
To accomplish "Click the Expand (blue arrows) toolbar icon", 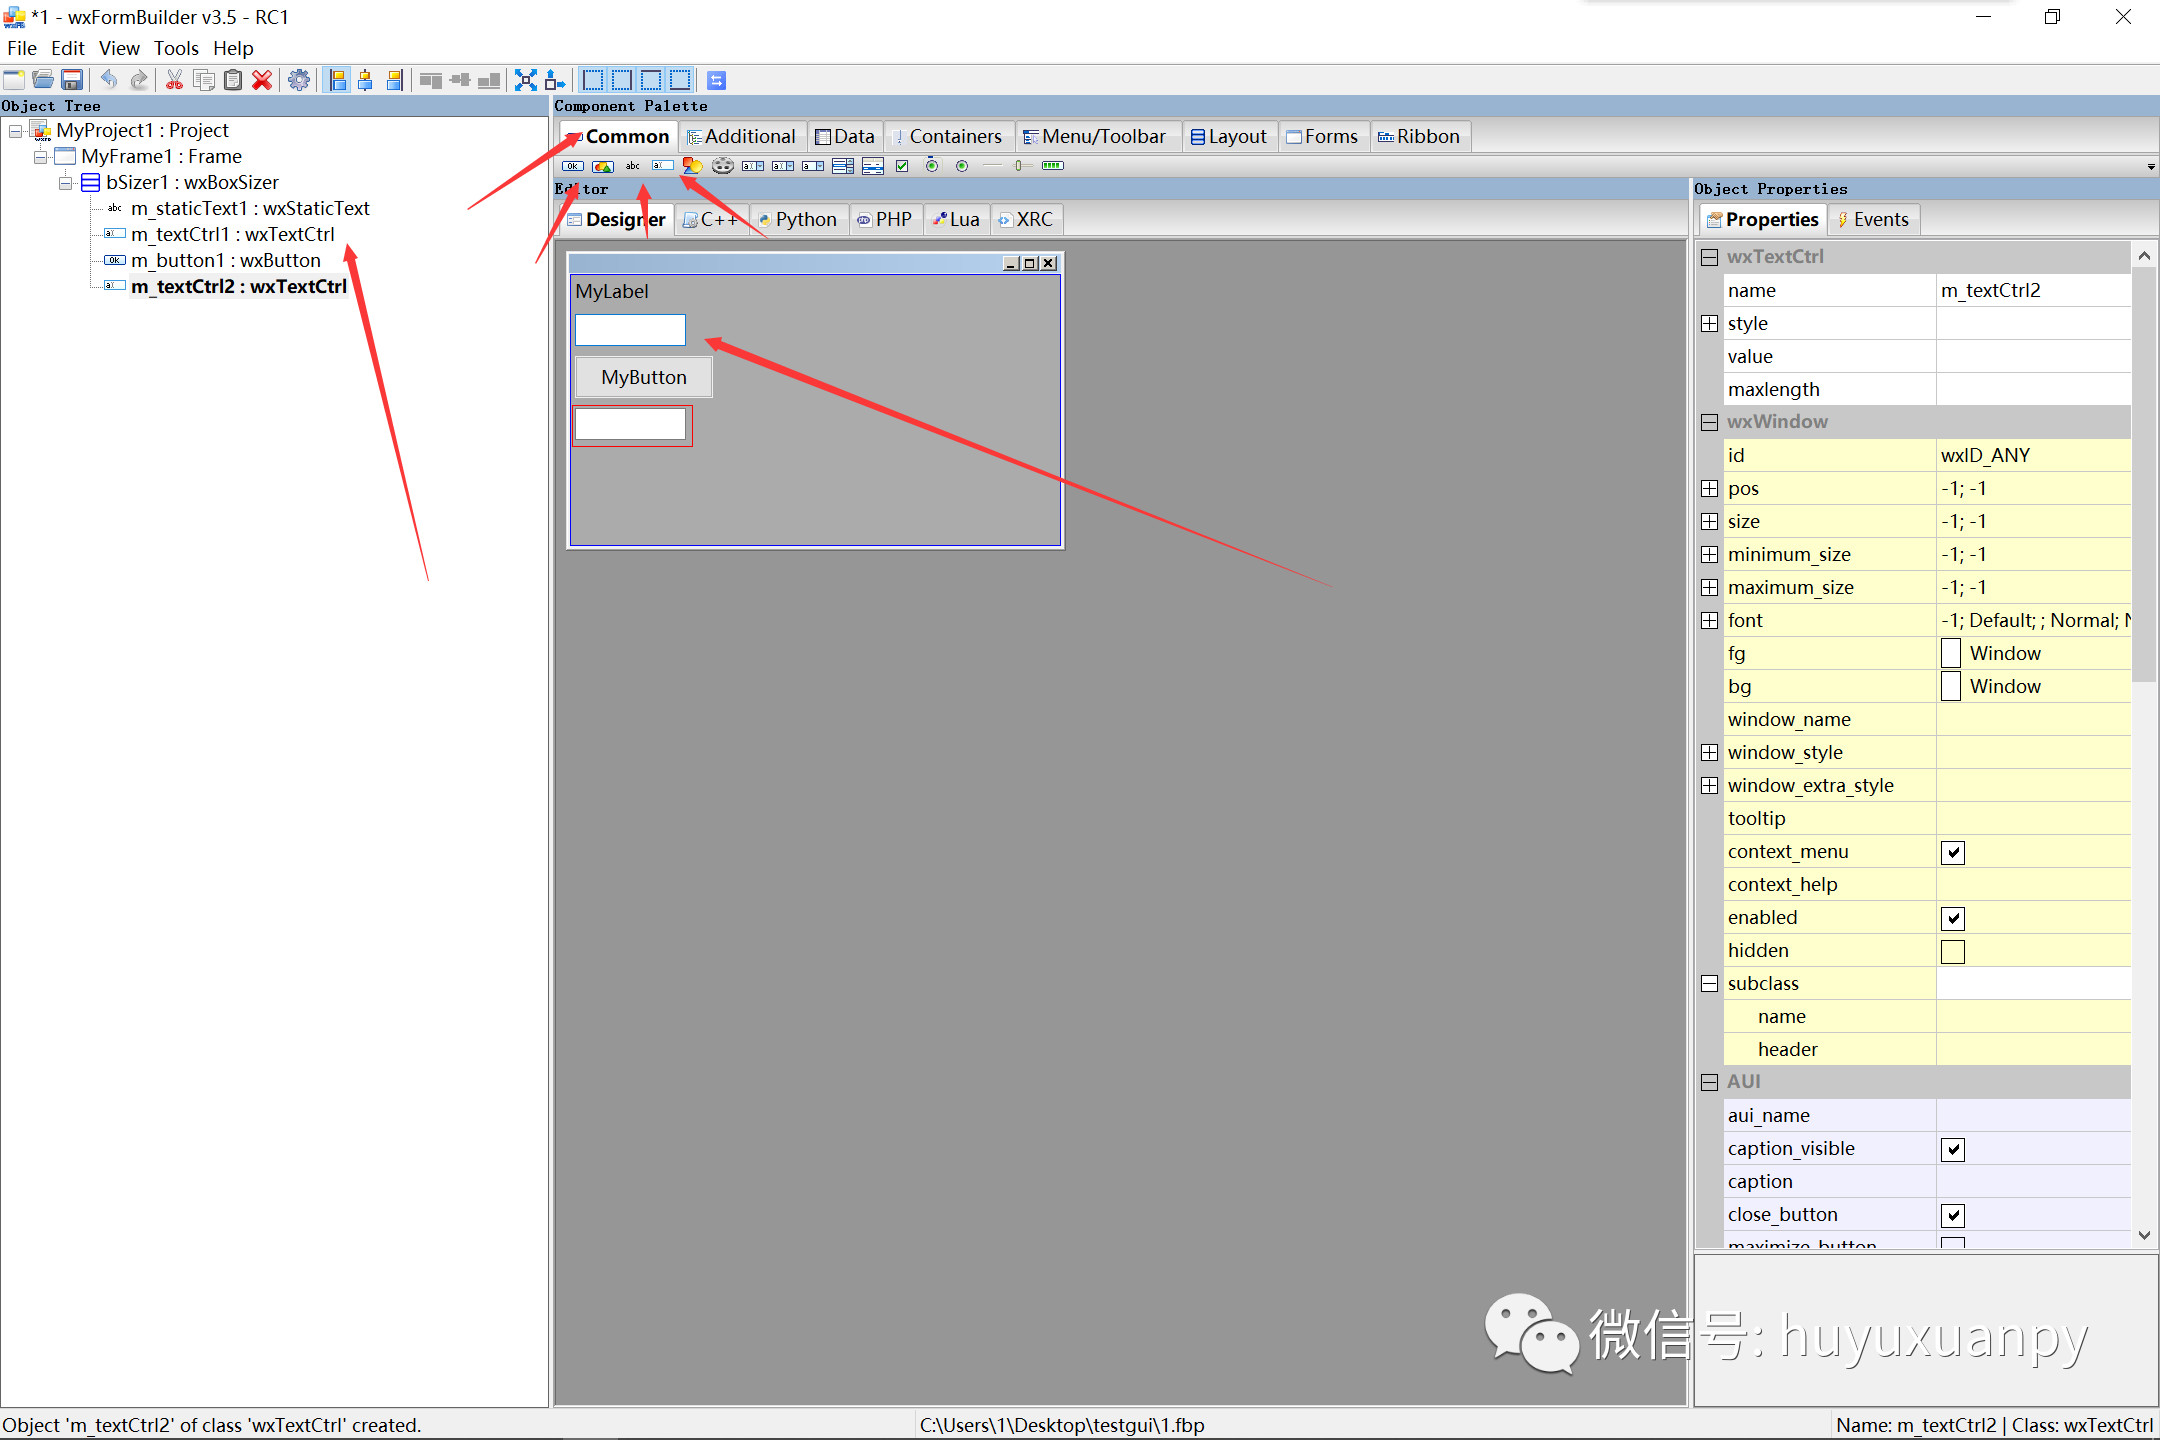I will click(526, 80).
